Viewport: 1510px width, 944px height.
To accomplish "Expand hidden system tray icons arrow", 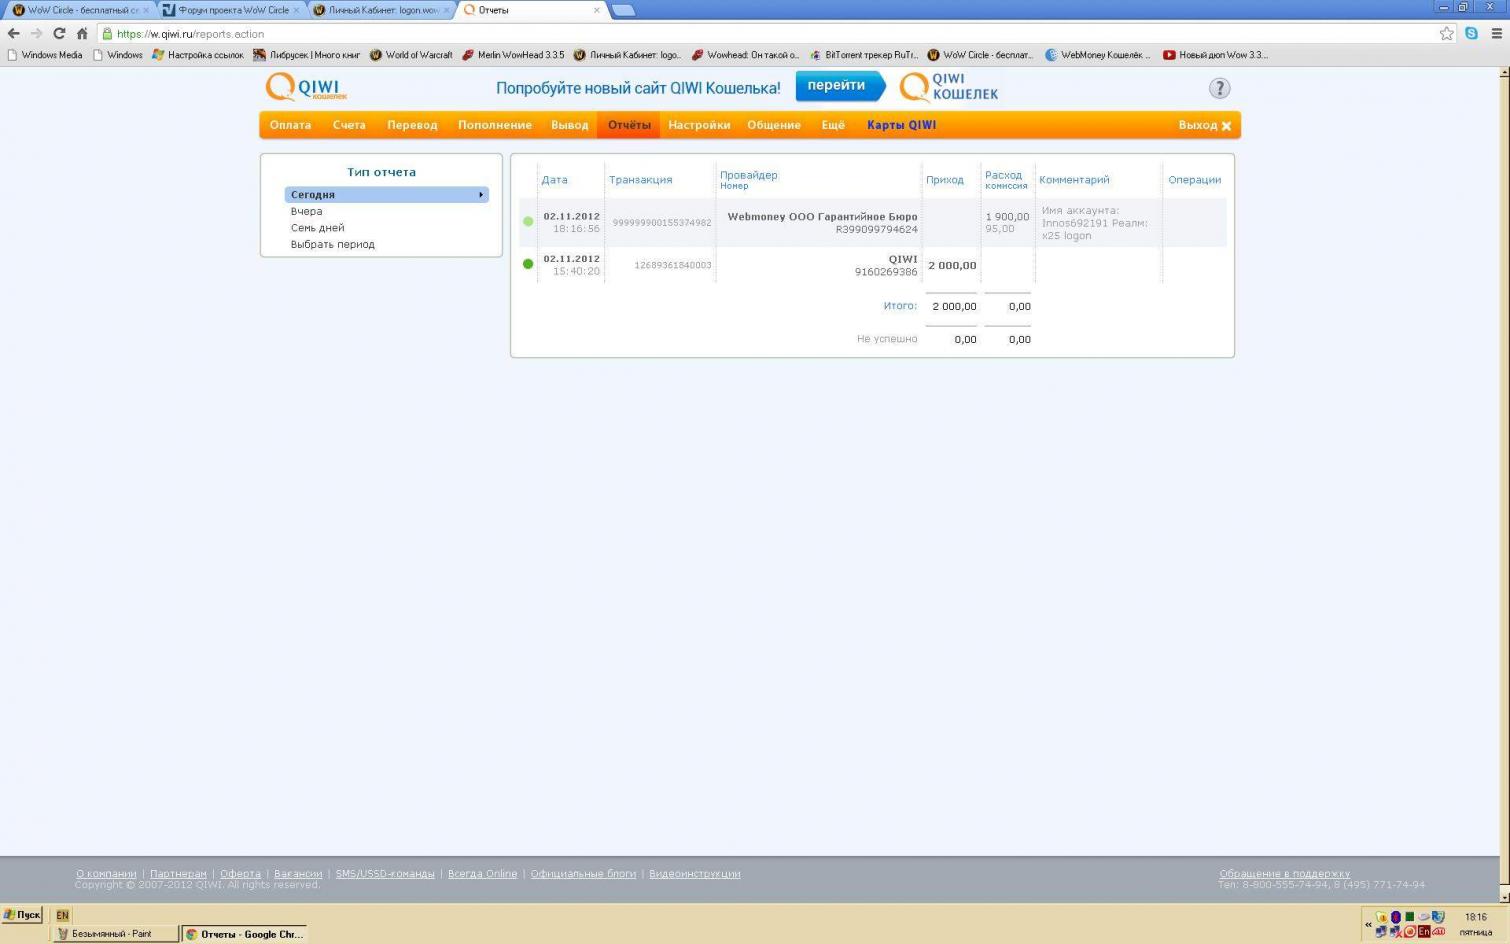I will (x=1368, y=924).
